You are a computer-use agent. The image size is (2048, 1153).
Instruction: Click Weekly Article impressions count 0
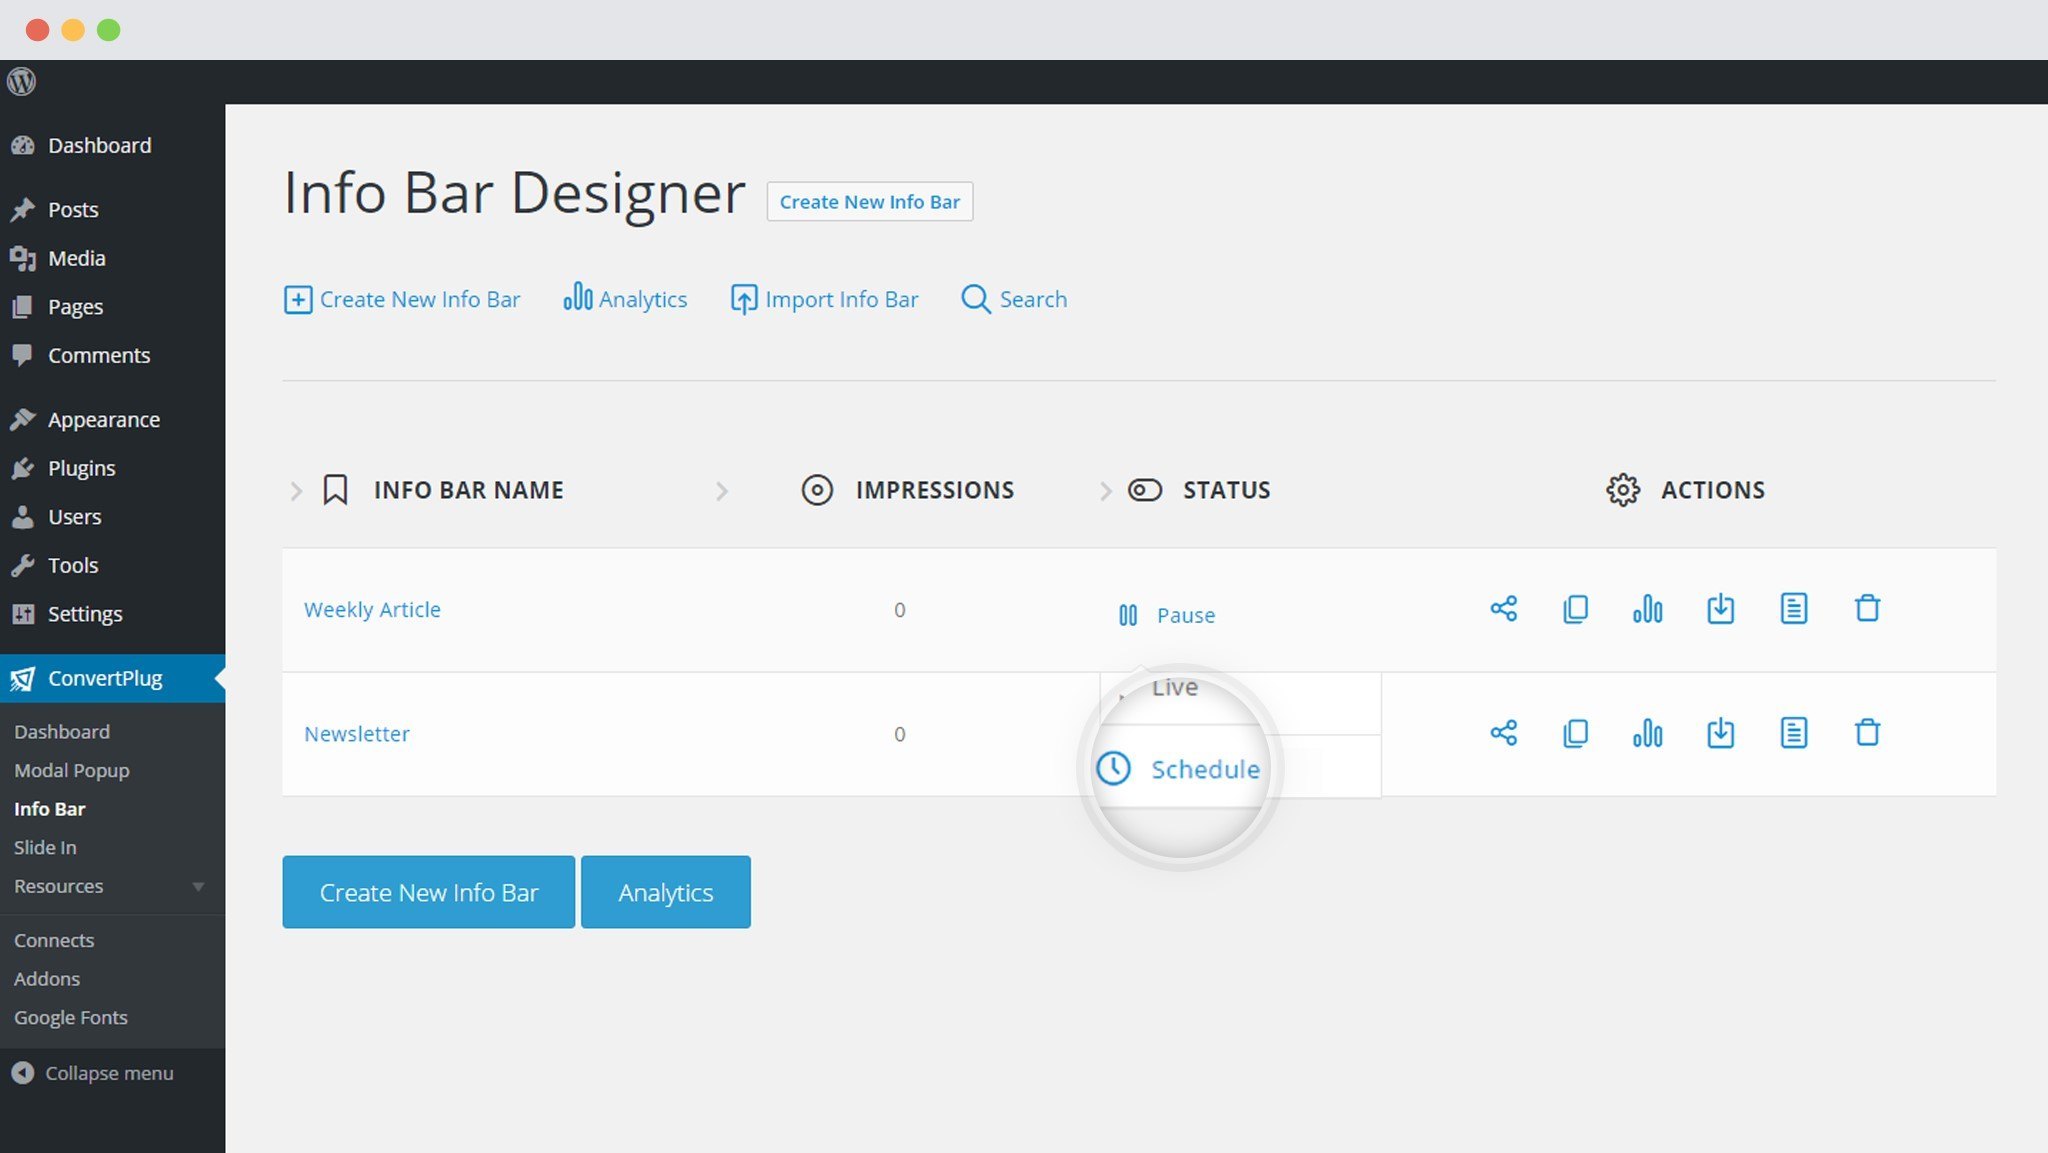pyautogui.click(x=900, y=610)
